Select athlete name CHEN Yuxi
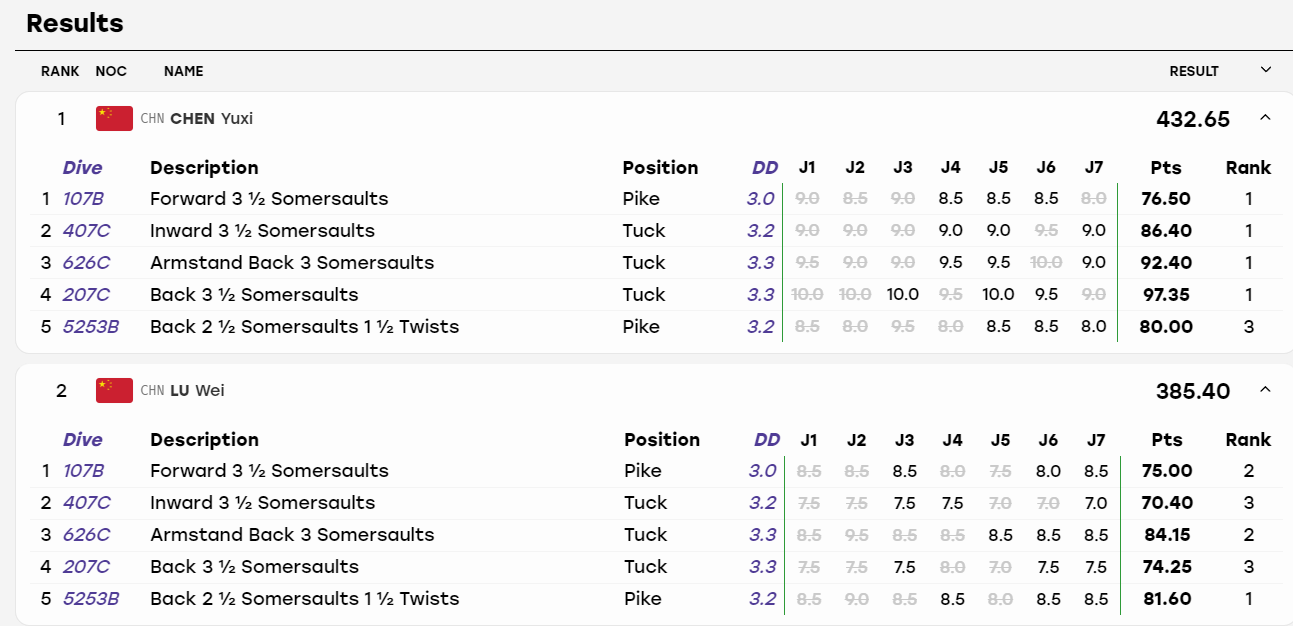This screenshot has width=1293, height=626. pos(211,118)
